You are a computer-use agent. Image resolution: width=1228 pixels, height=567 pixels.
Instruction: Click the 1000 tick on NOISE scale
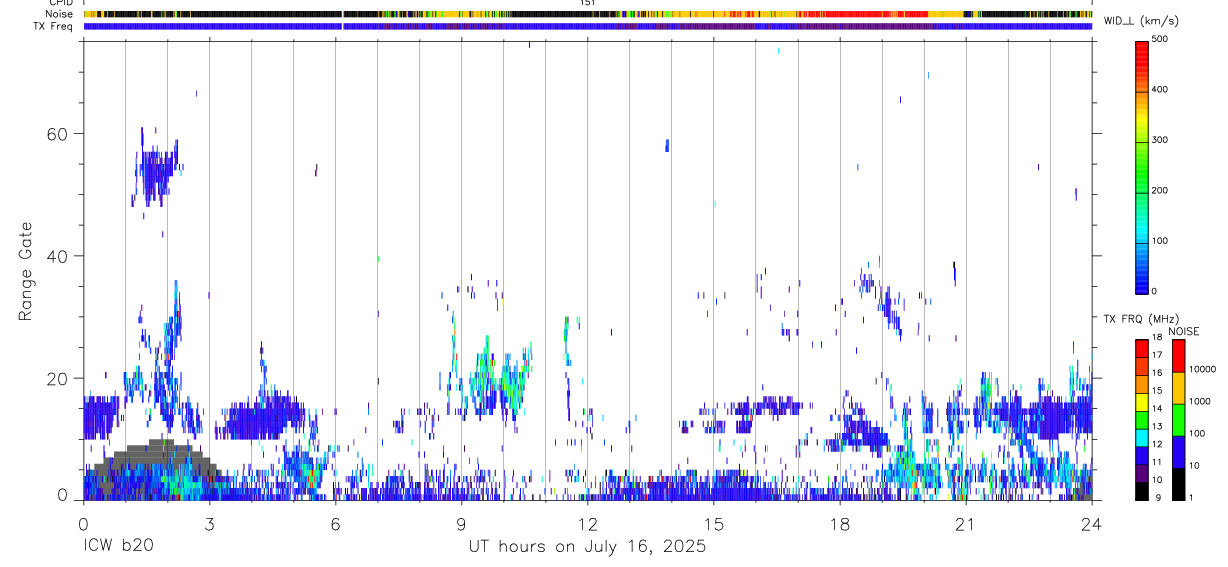(x=1199, y=401)
